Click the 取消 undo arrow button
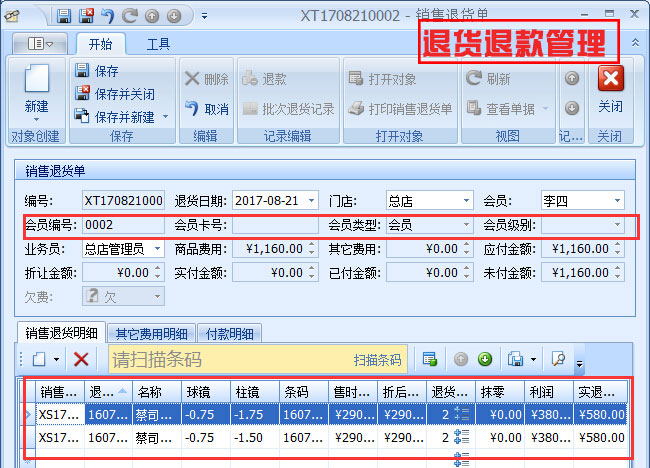 pos(193,108)
